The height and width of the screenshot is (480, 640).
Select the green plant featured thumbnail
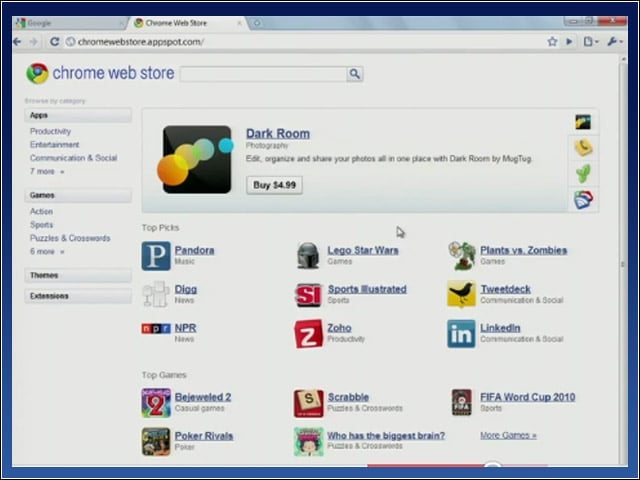click(x=583, y=173)
